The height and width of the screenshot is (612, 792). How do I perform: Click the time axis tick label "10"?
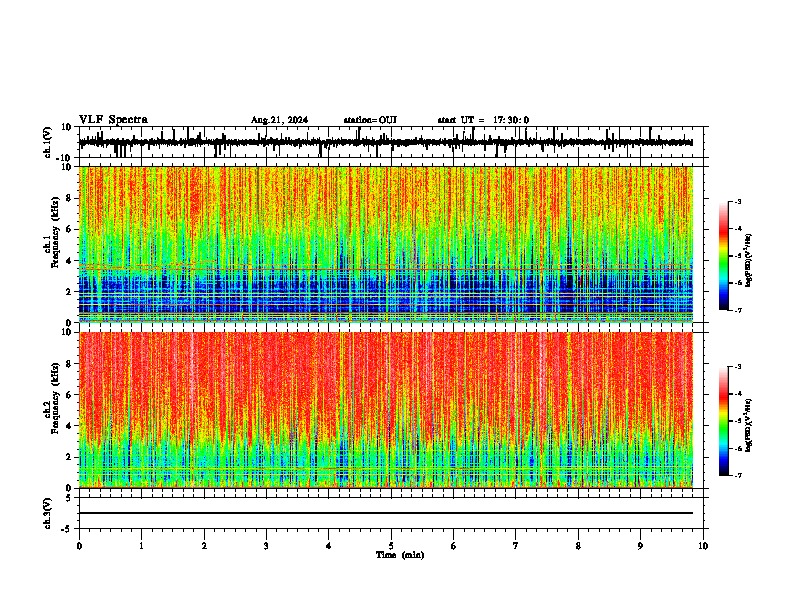(x=703, y=546)
